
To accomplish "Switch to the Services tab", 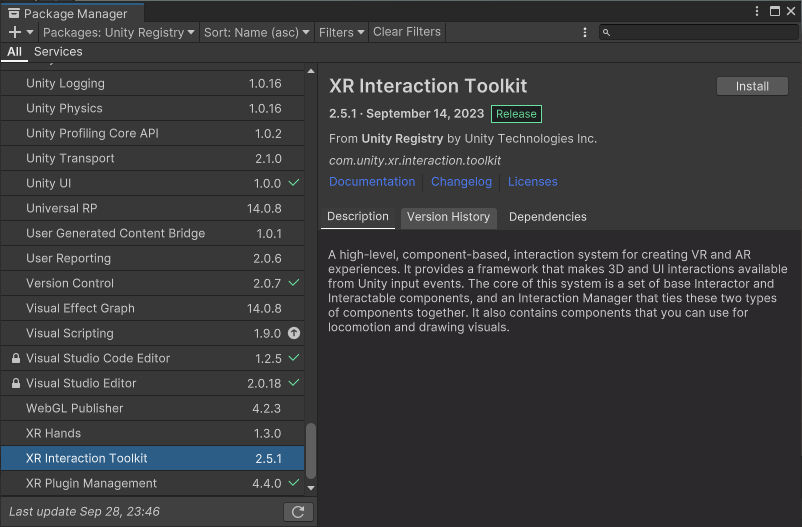I will pyautogui.click(x=58, y=52).
